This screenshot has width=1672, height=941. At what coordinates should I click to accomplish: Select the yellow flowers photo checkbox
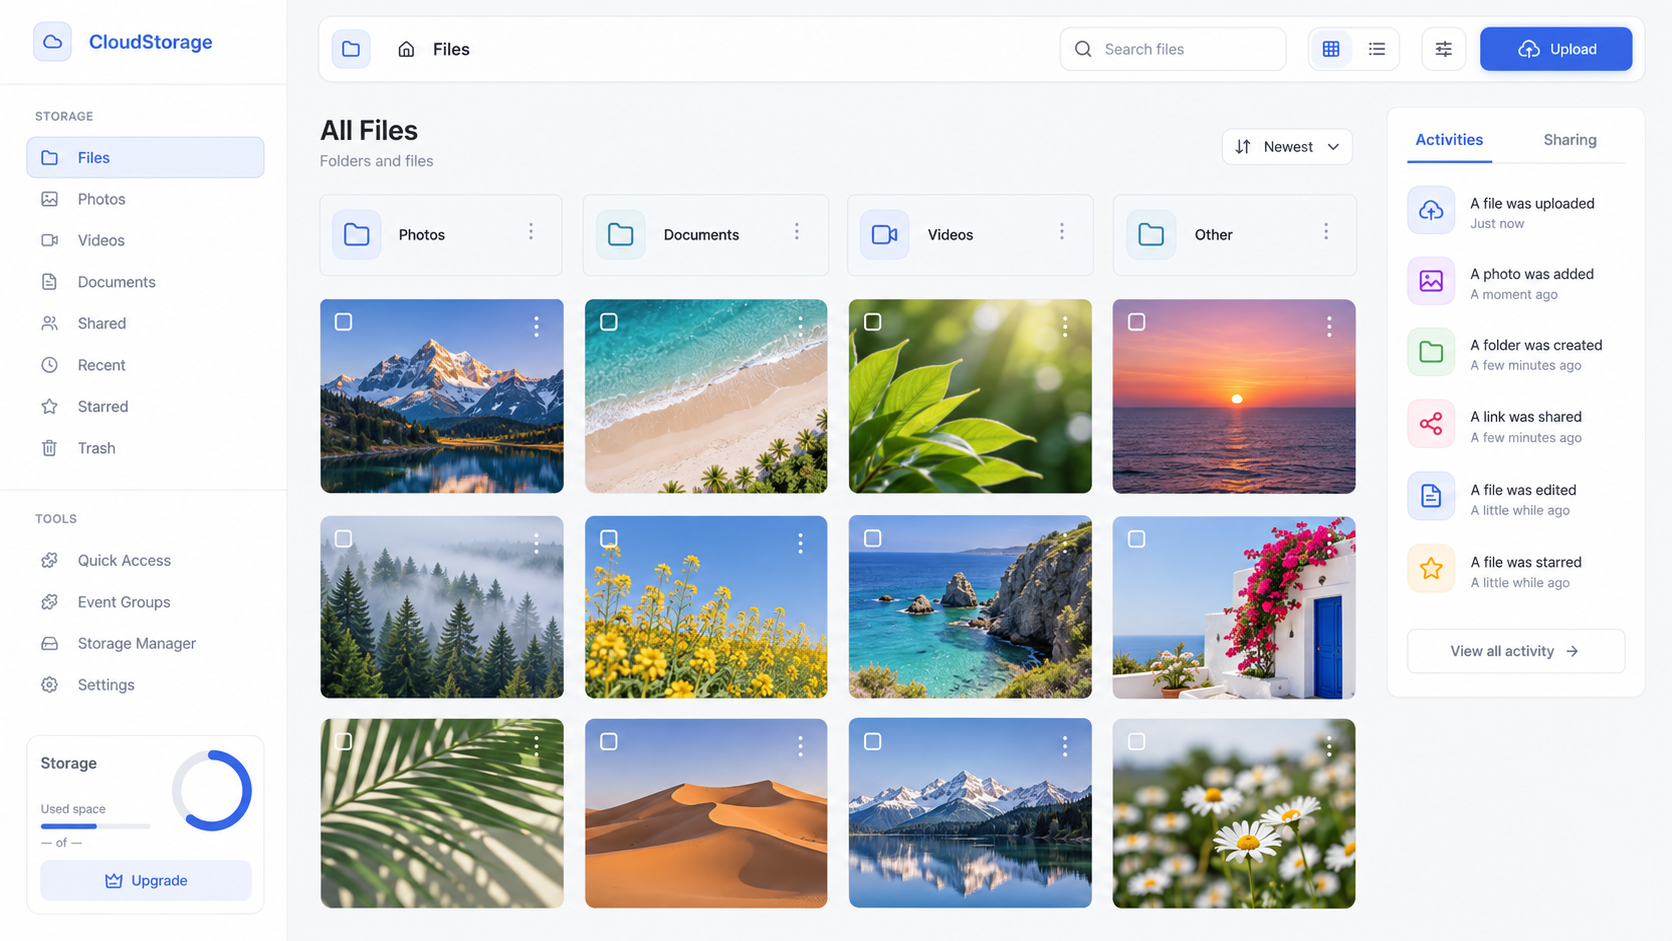tap(608, 539)
